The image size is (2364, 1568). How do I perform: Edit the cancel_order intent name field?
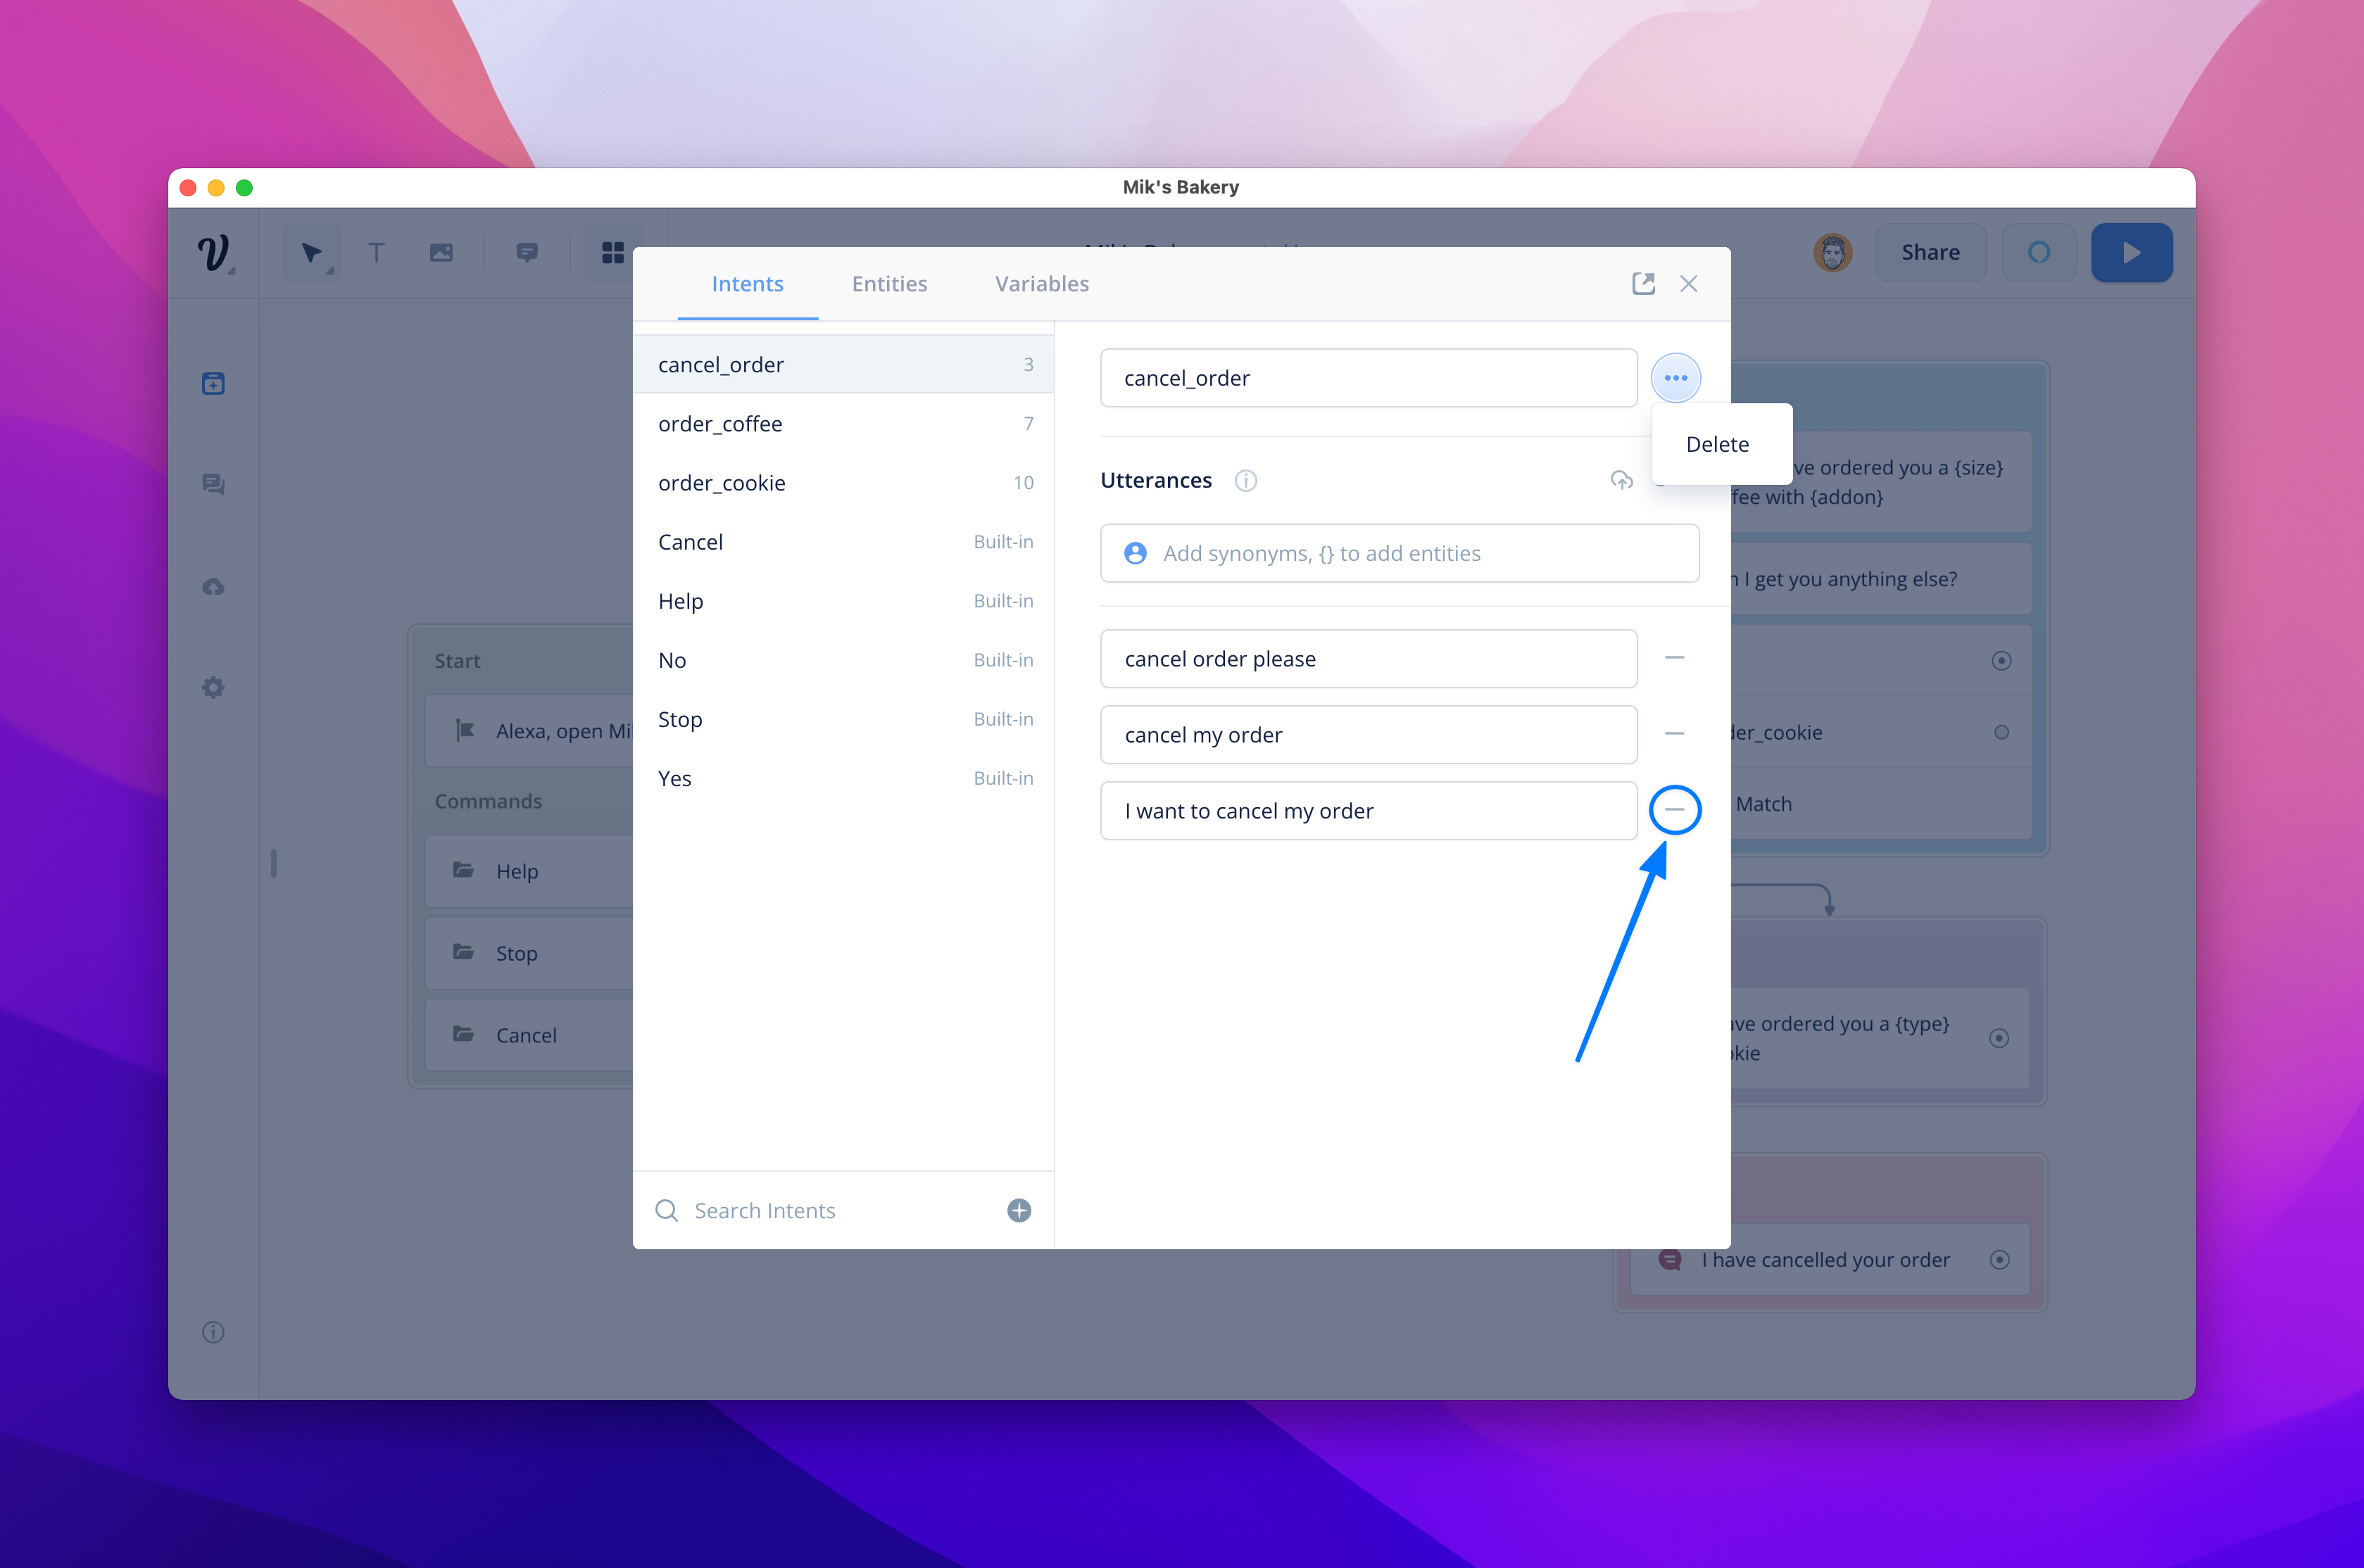(1368, 378)
